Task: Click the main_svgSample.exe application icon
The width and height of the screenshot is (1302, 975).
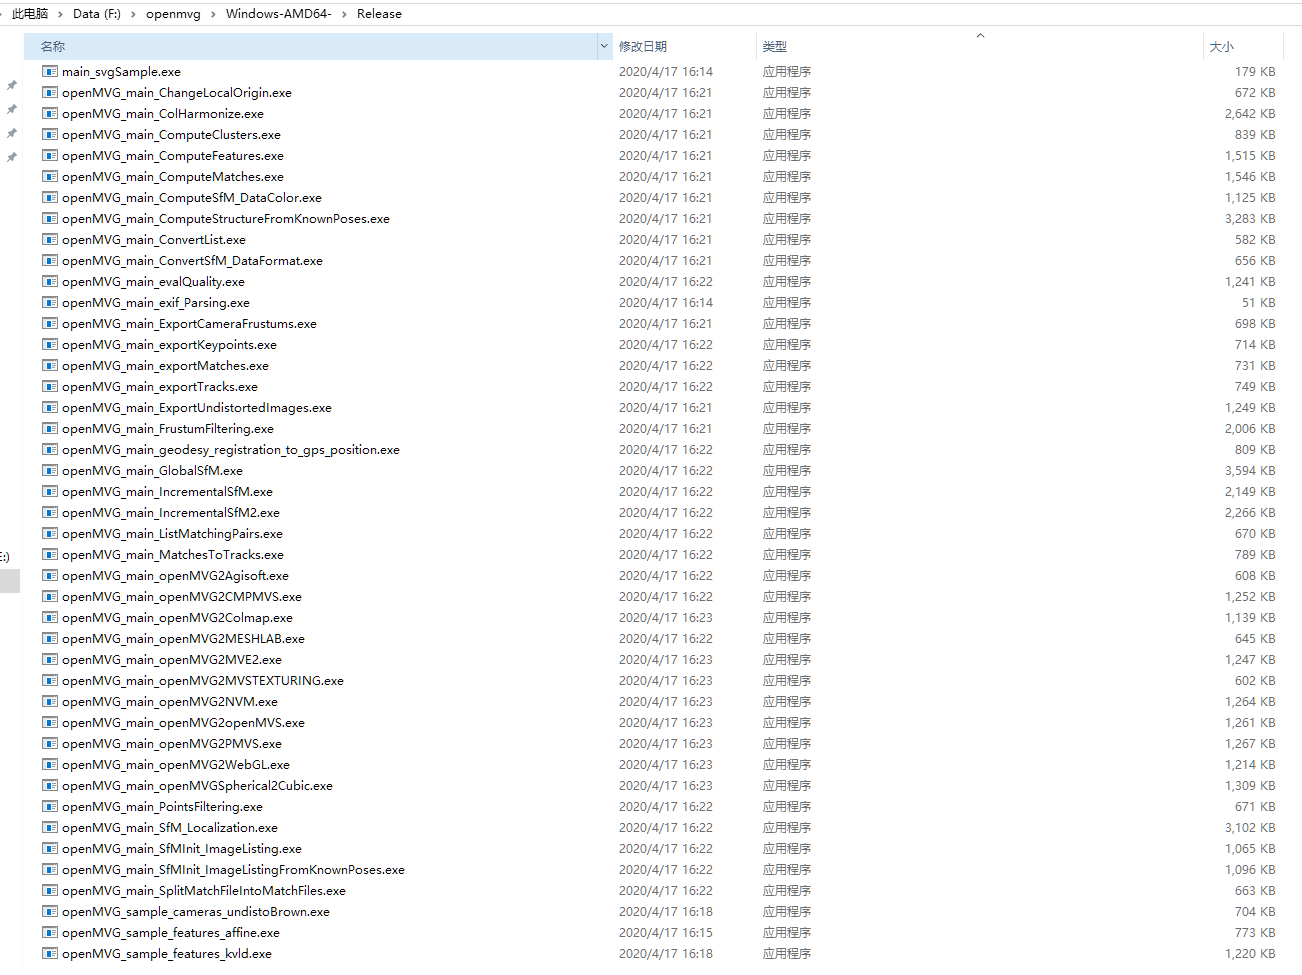Action: tap(49, 71)
